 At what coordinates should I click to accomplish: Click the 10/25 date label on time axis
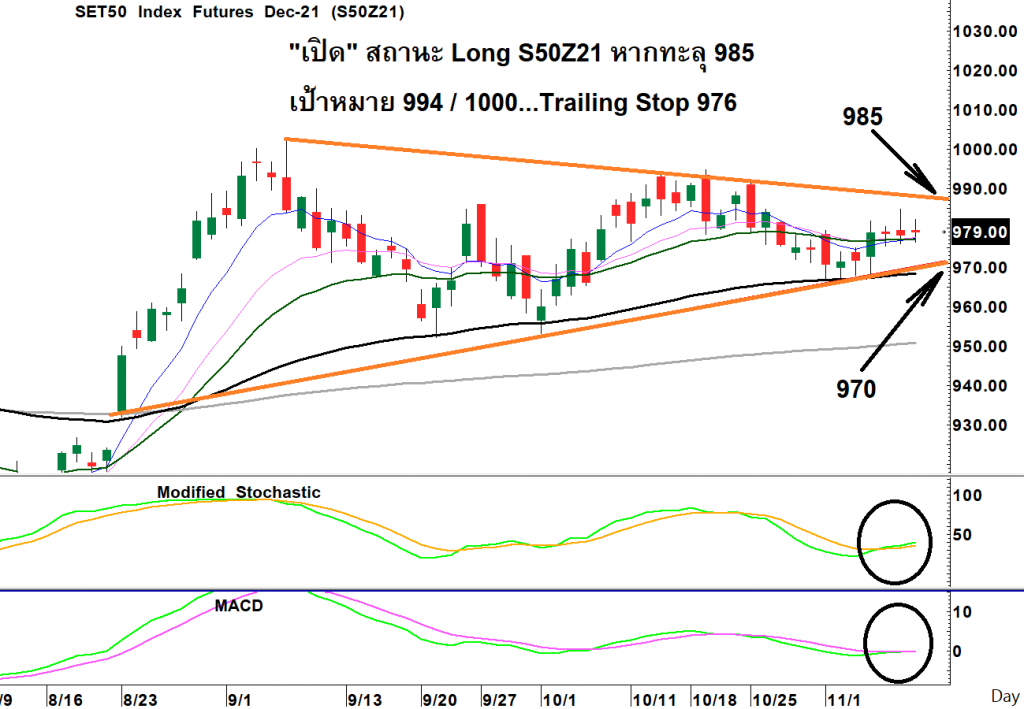point(775,701)
